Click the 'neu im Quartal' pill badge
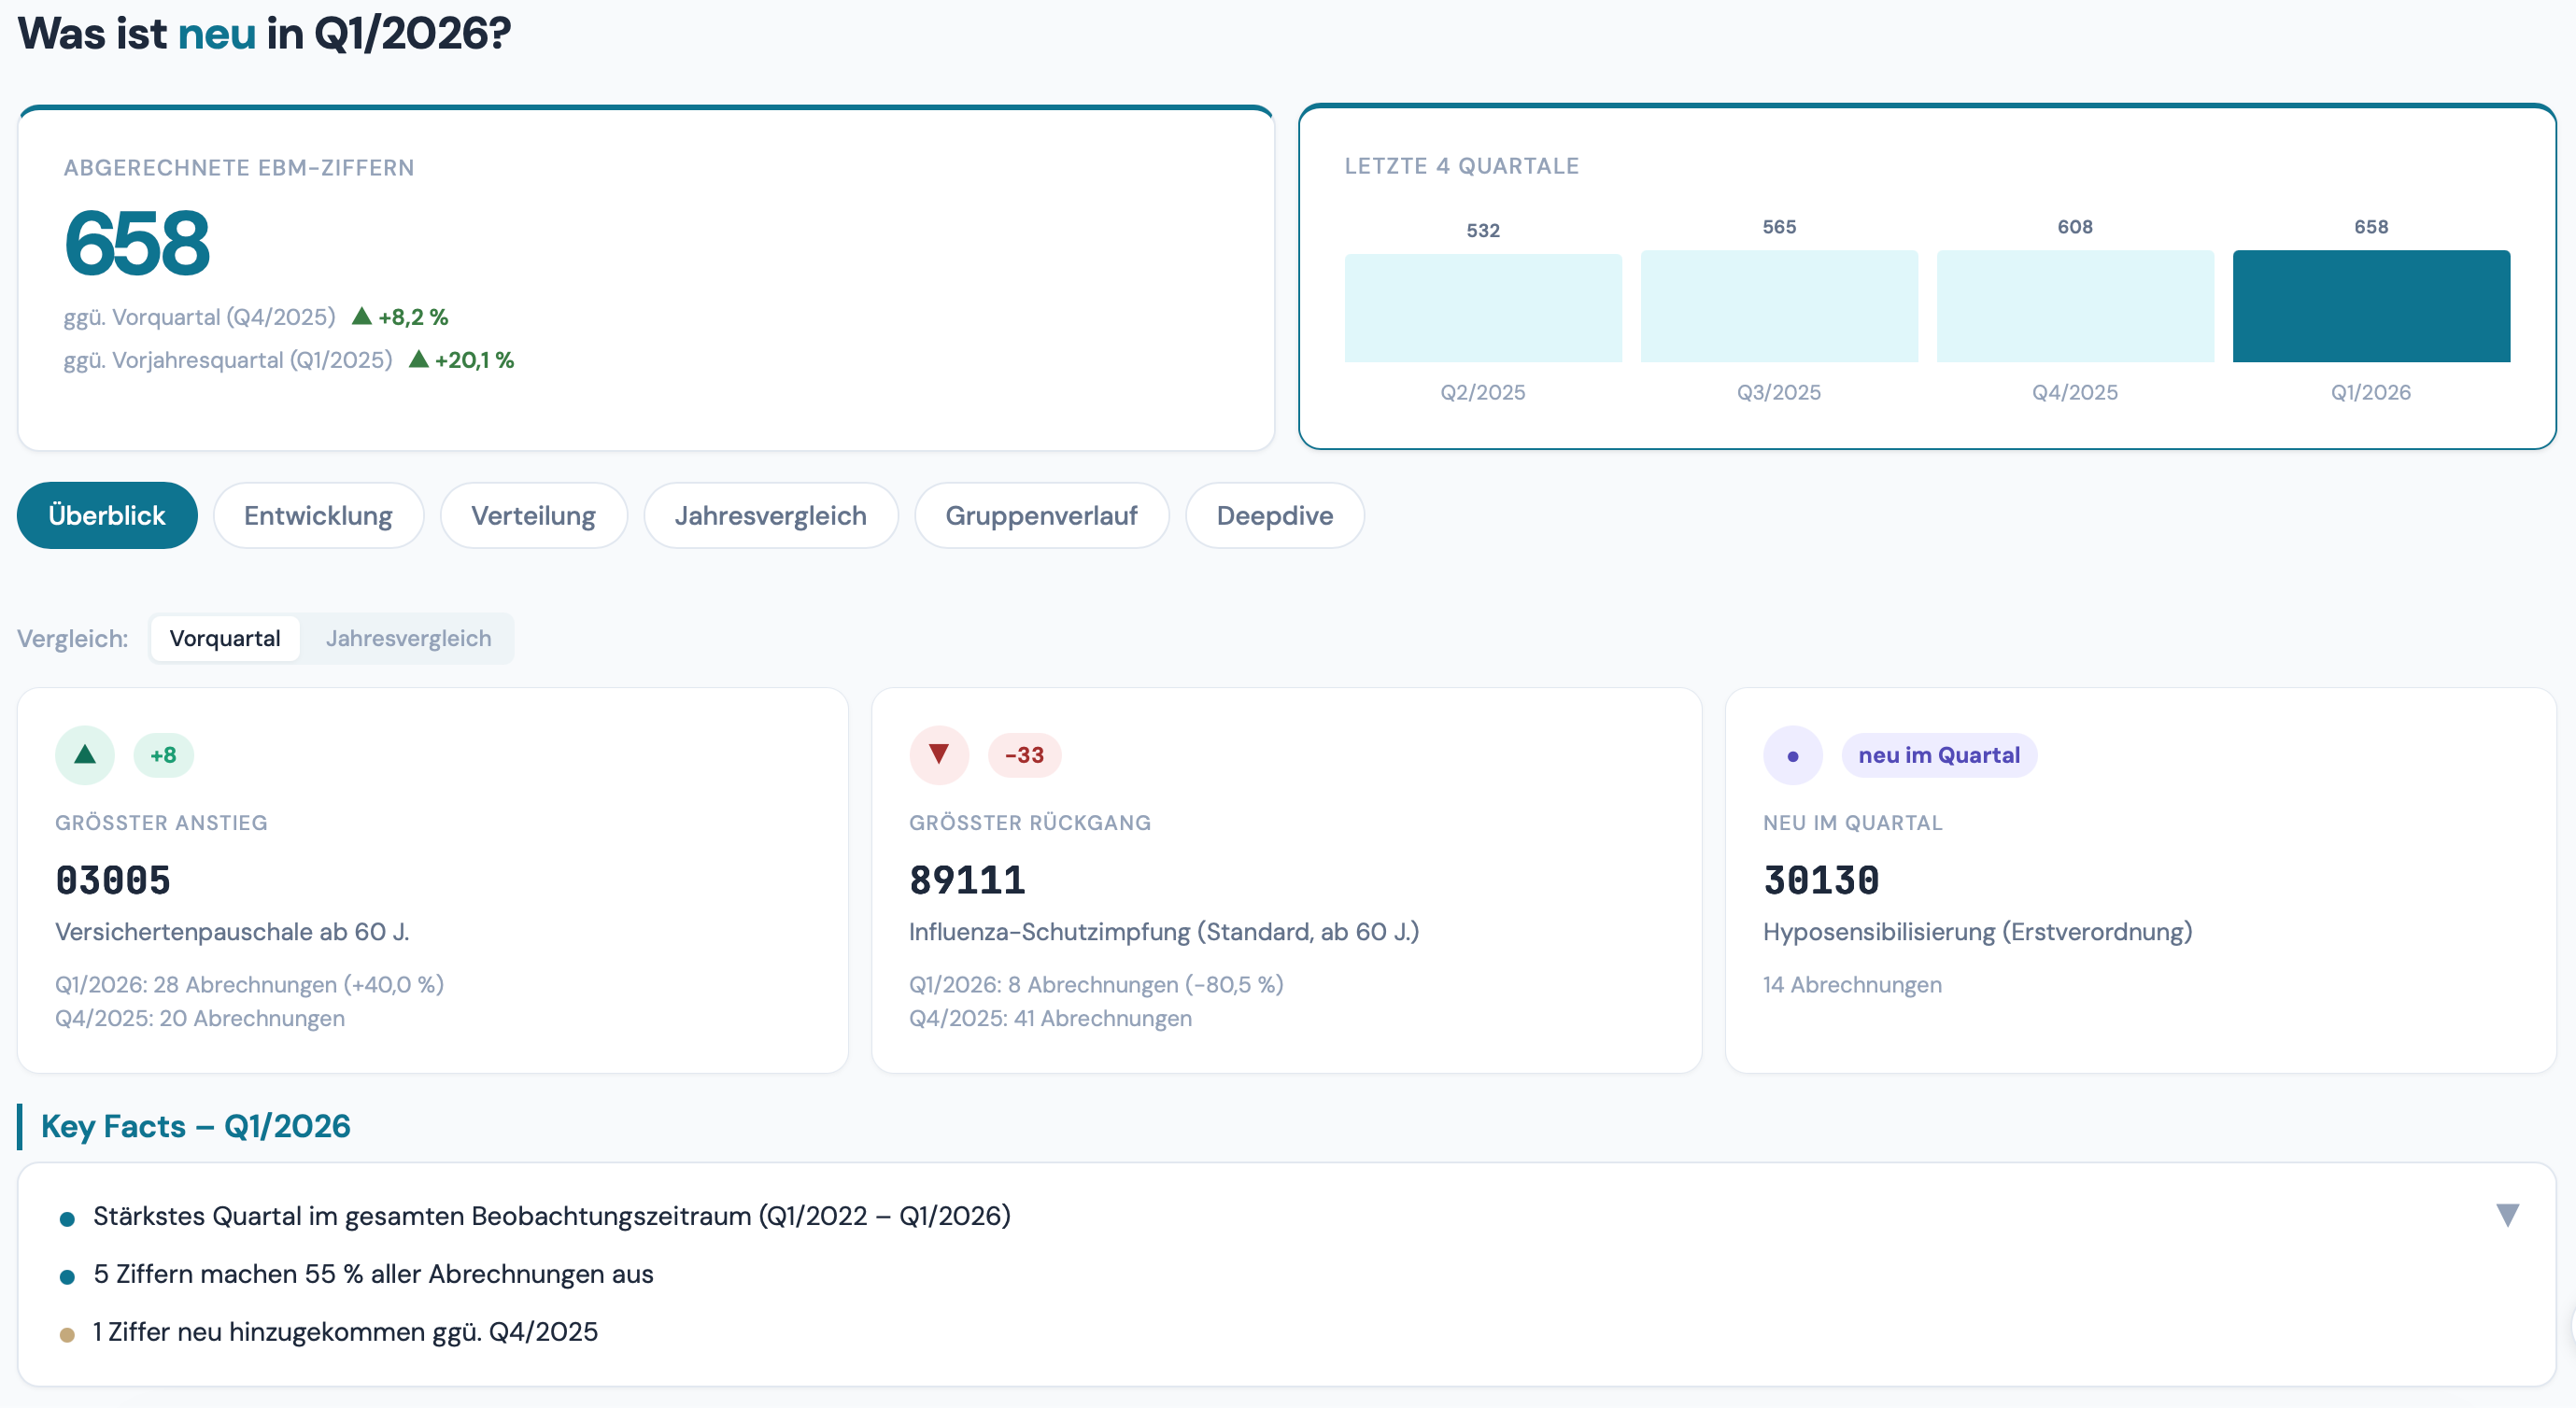 (x=1939, y=755)
